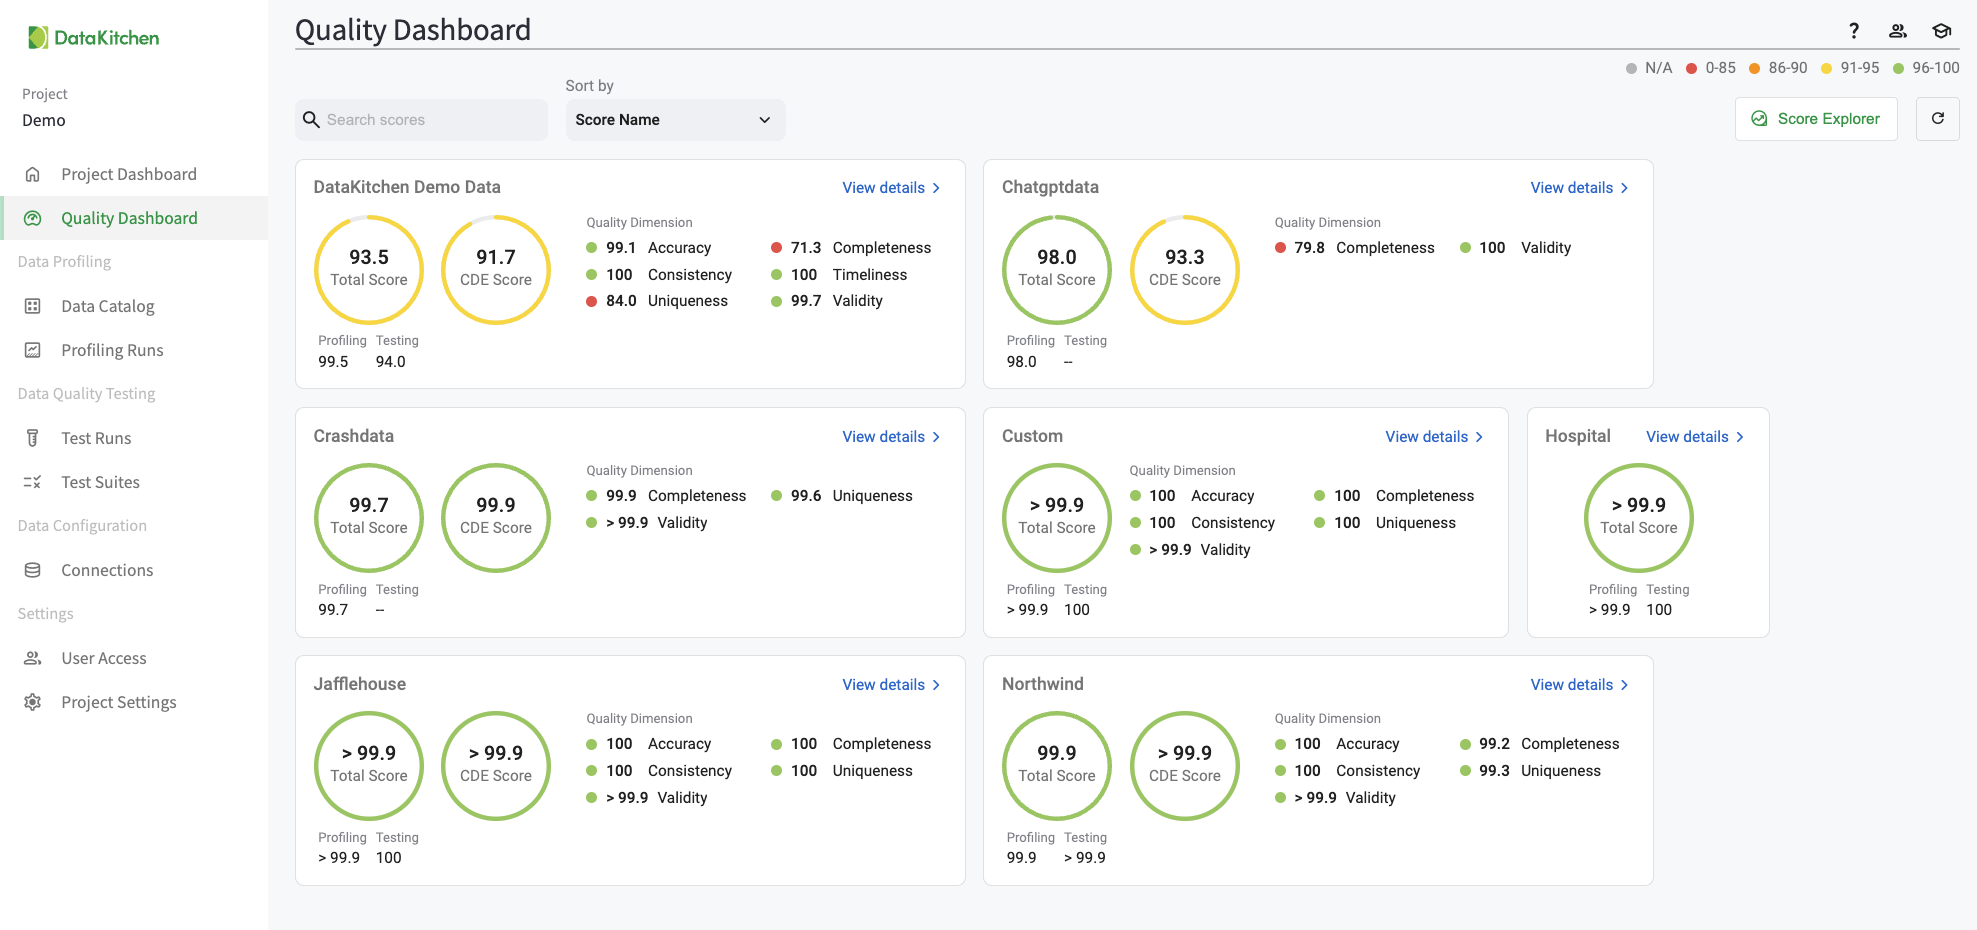Open the user accounts icon in header

pyautogui.click(x=1897, y=31)
